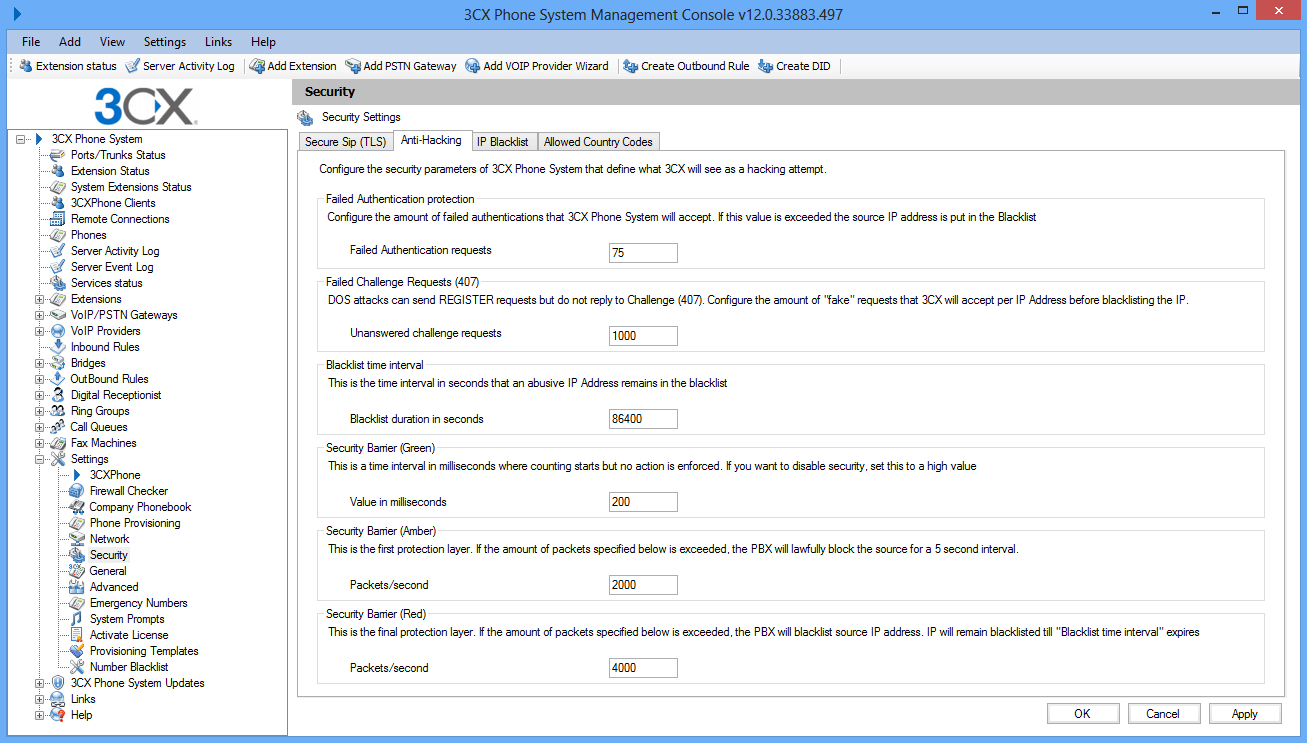
Task: Open Advanced settings node
Action: click(x=114, y=587)
